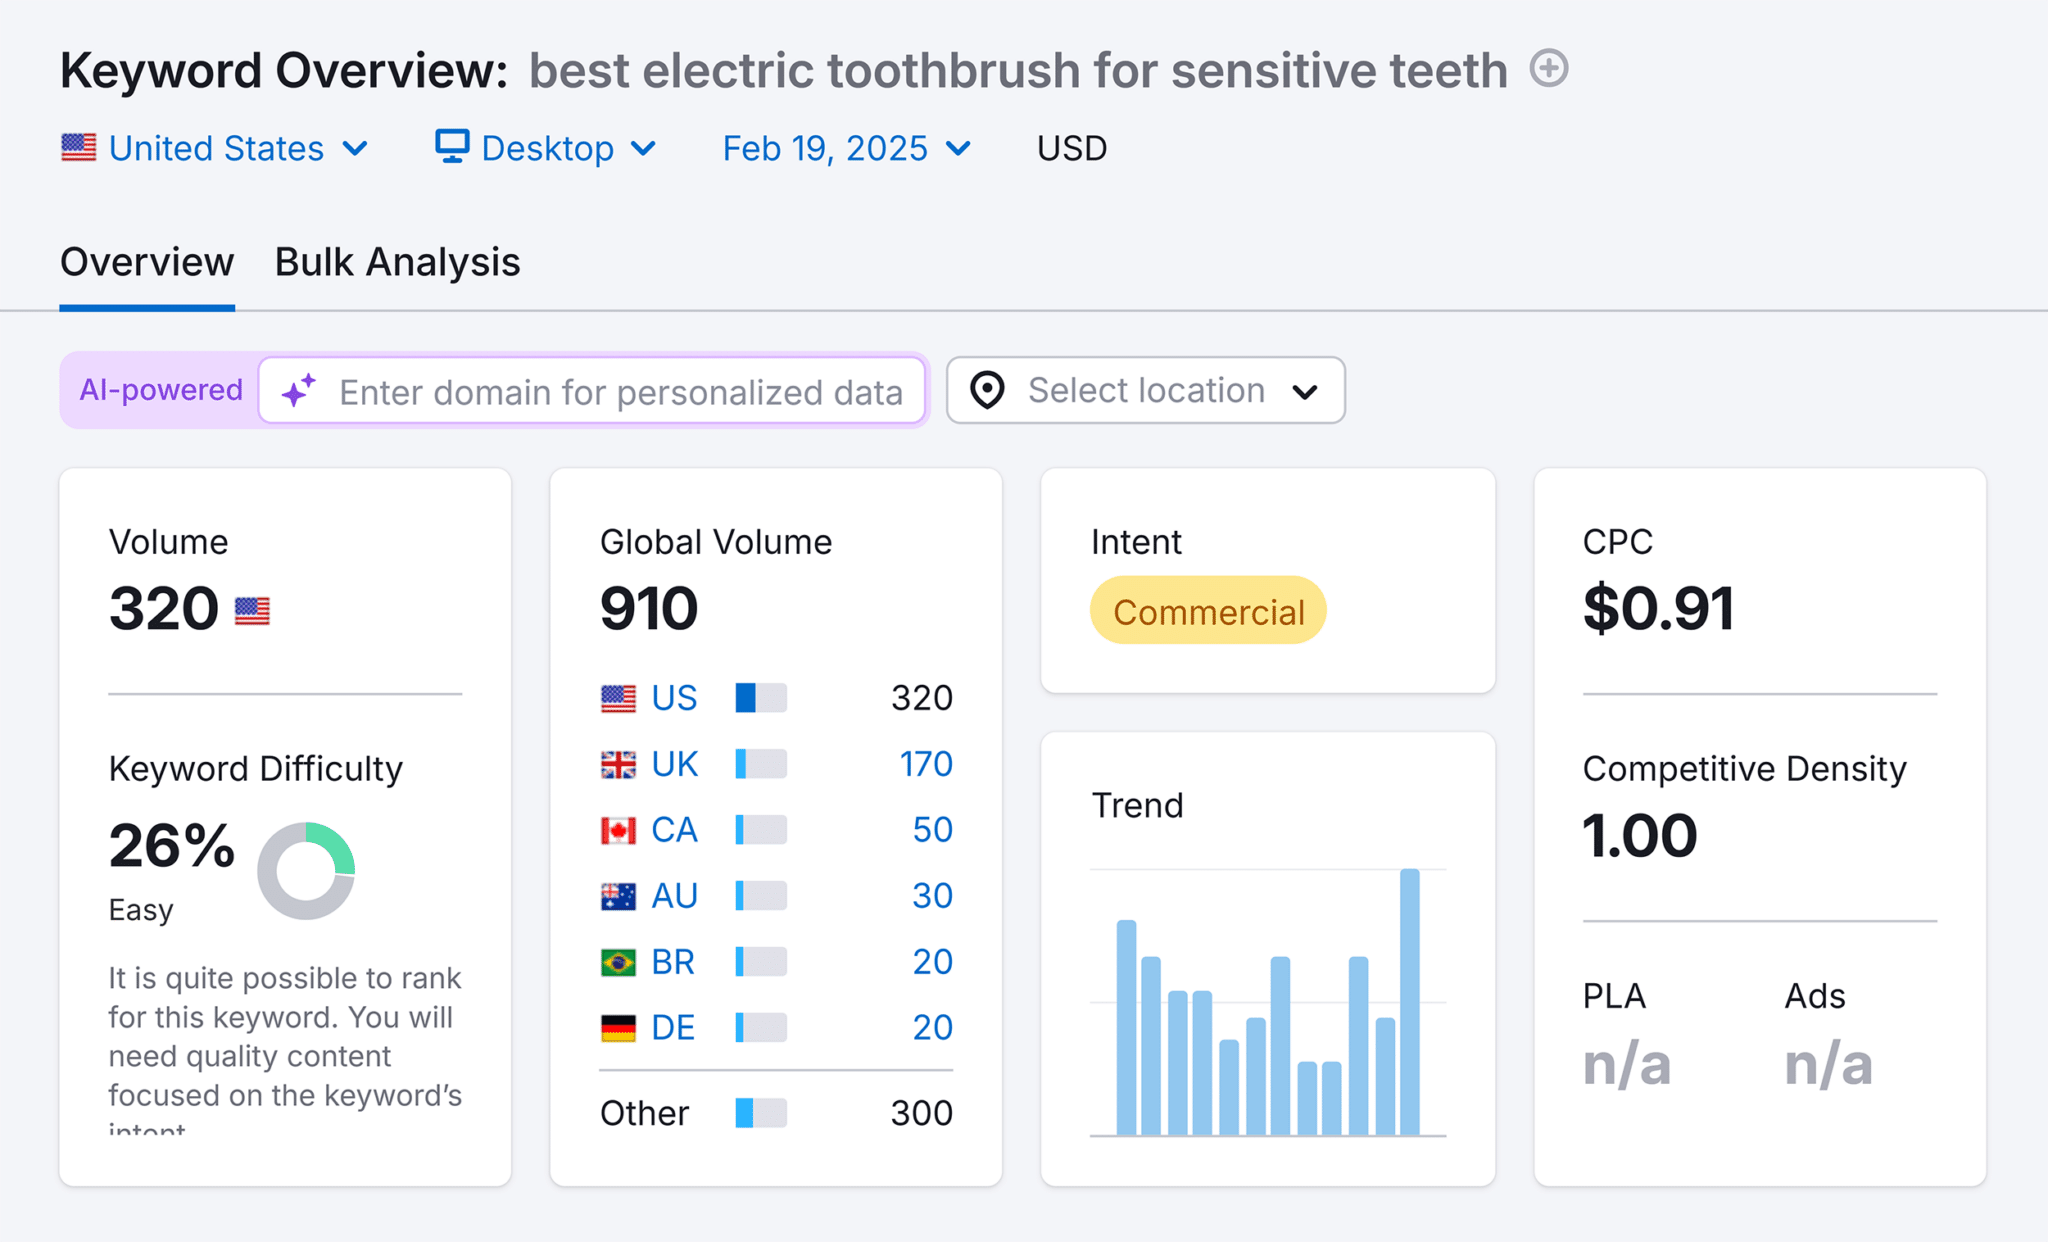Open the Feb 19, 2025 date dropdown

pos(847,148)
